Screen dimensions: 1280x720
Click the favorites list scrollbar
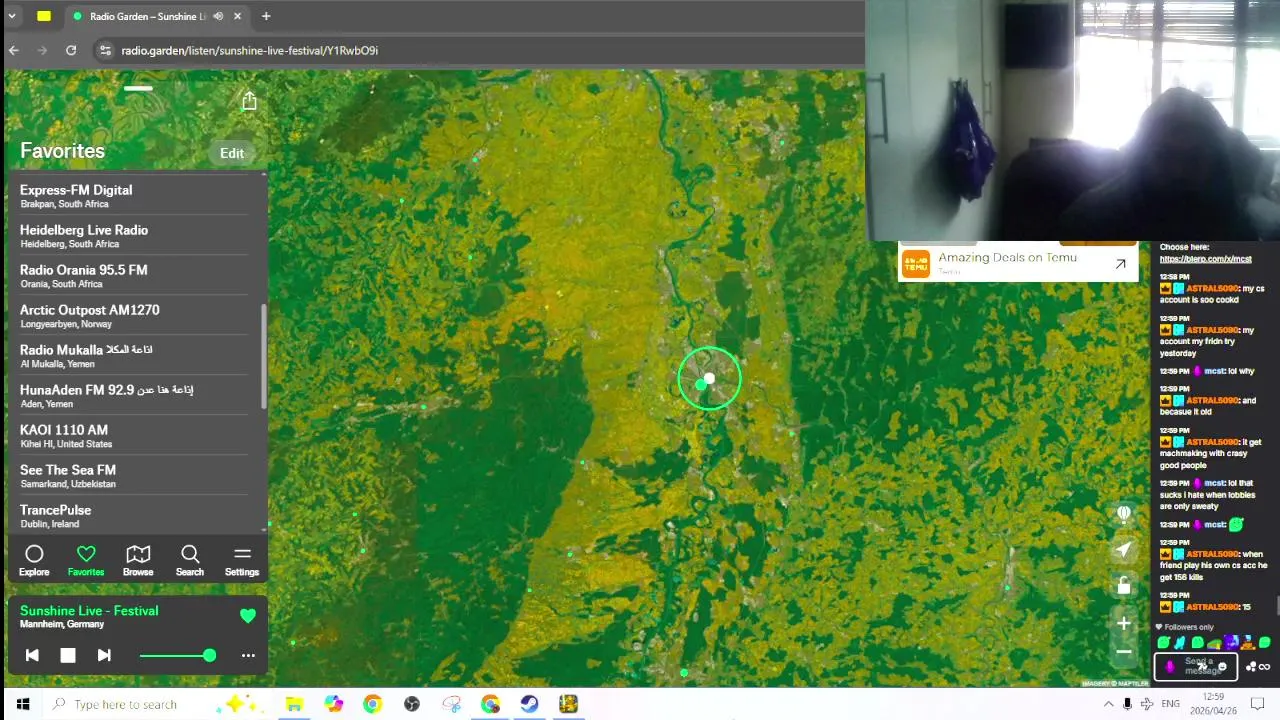pos(264,355)
